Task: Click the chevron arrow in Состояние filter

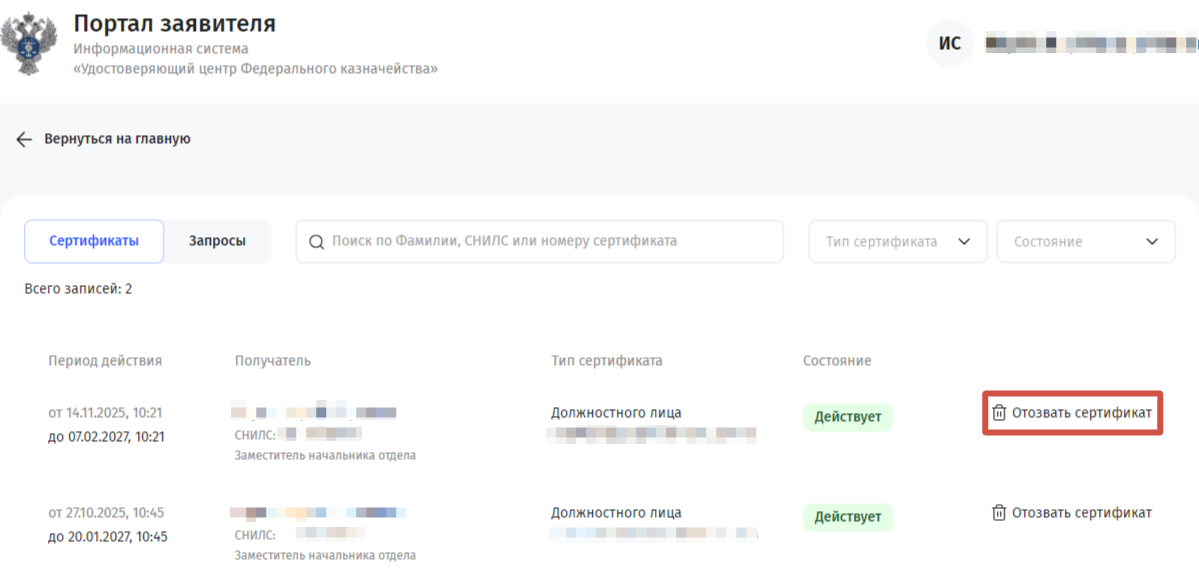Action: tap(1152, 242)
